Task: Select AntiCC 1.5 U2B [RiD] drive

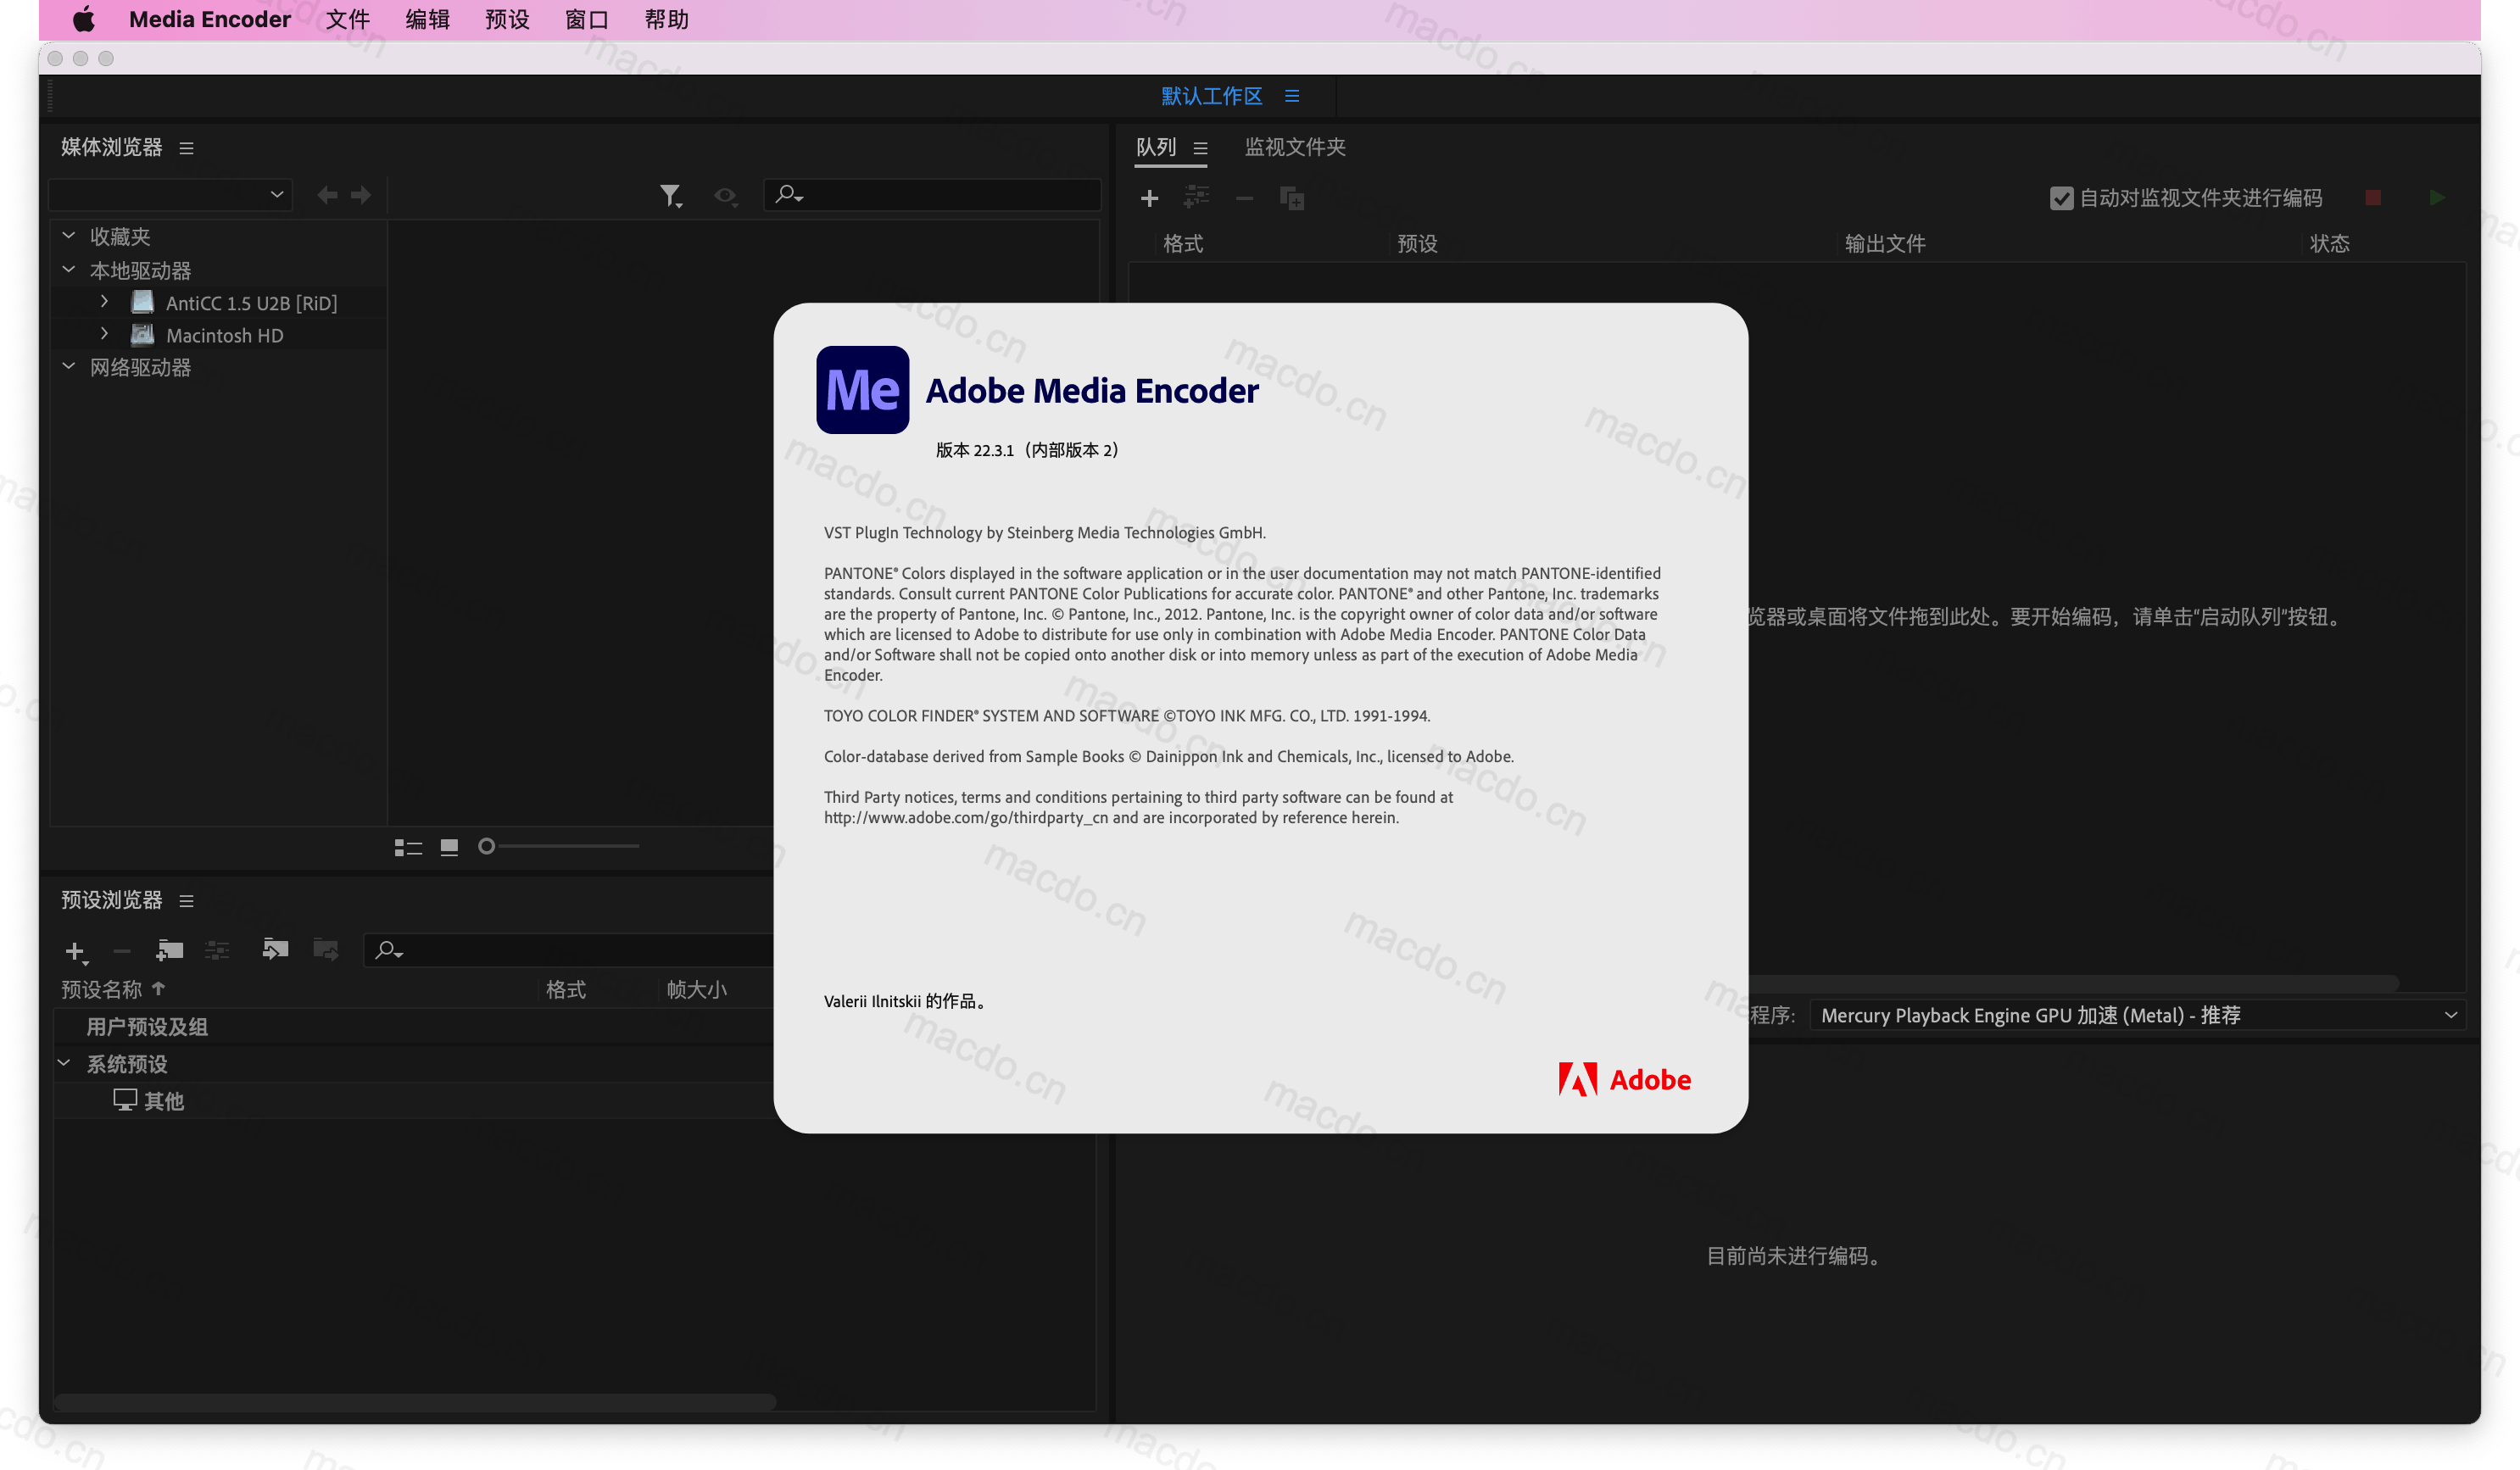Action: (x=251, y=303)
